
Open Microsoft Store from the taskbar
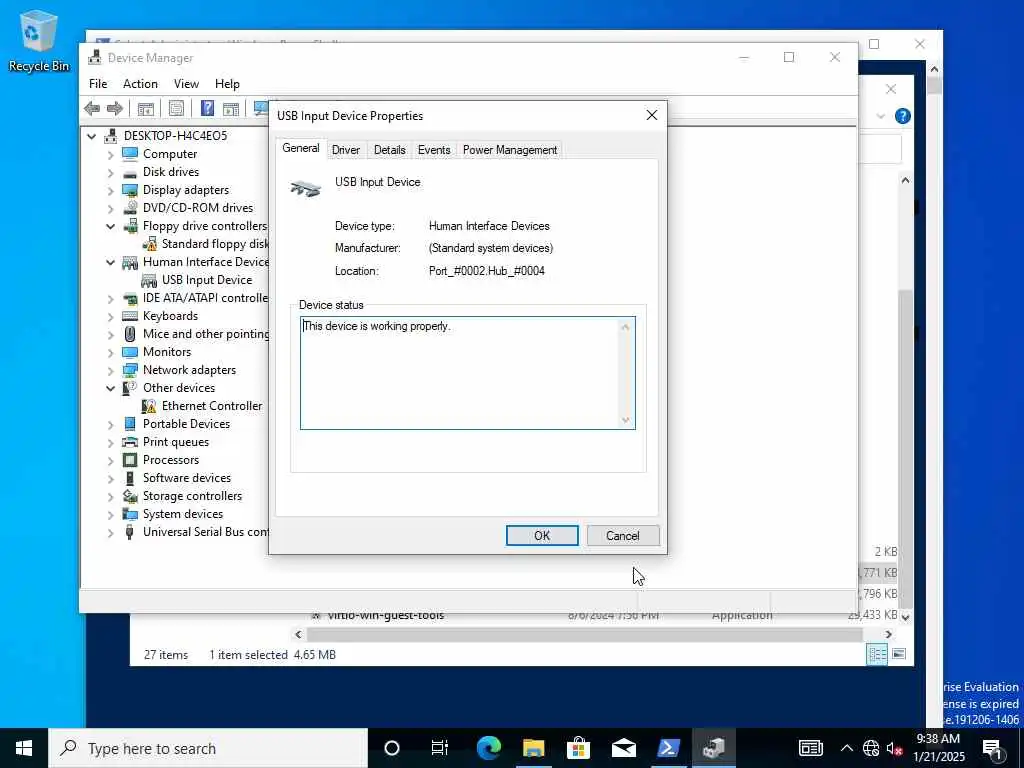[579, 748]
